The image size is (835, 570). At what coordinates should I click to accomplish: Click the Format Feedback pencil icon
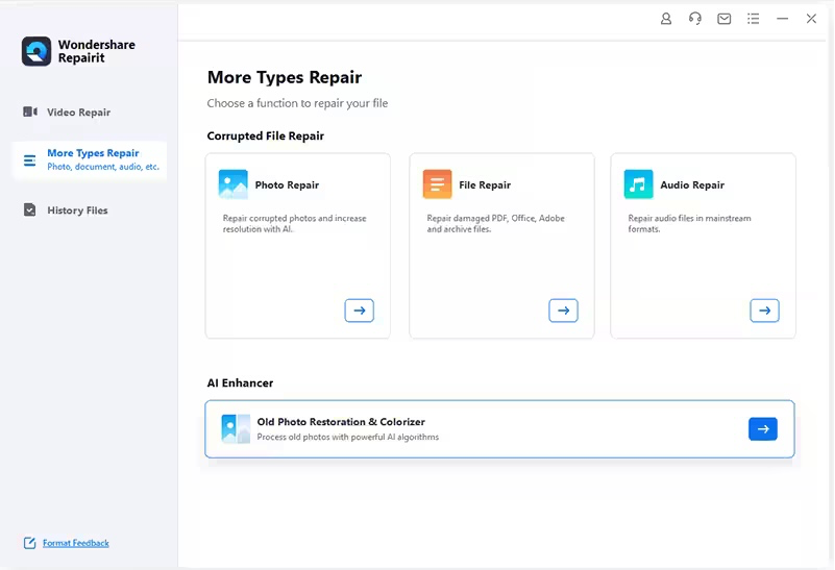[x=30, y=543]
